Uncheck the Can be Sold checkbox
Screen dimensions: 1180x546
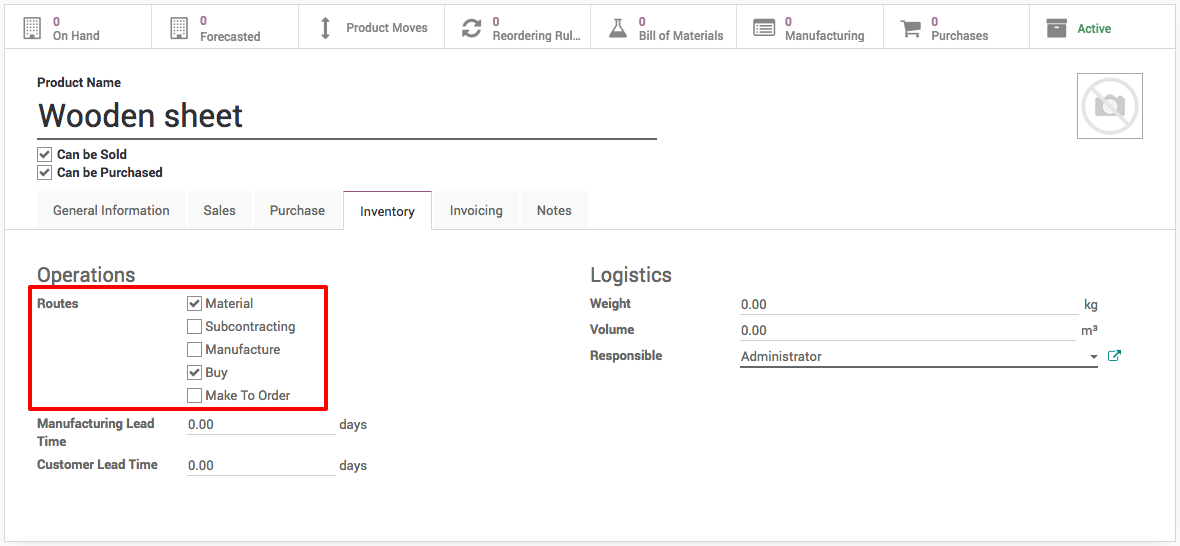[x=44, y=154]
